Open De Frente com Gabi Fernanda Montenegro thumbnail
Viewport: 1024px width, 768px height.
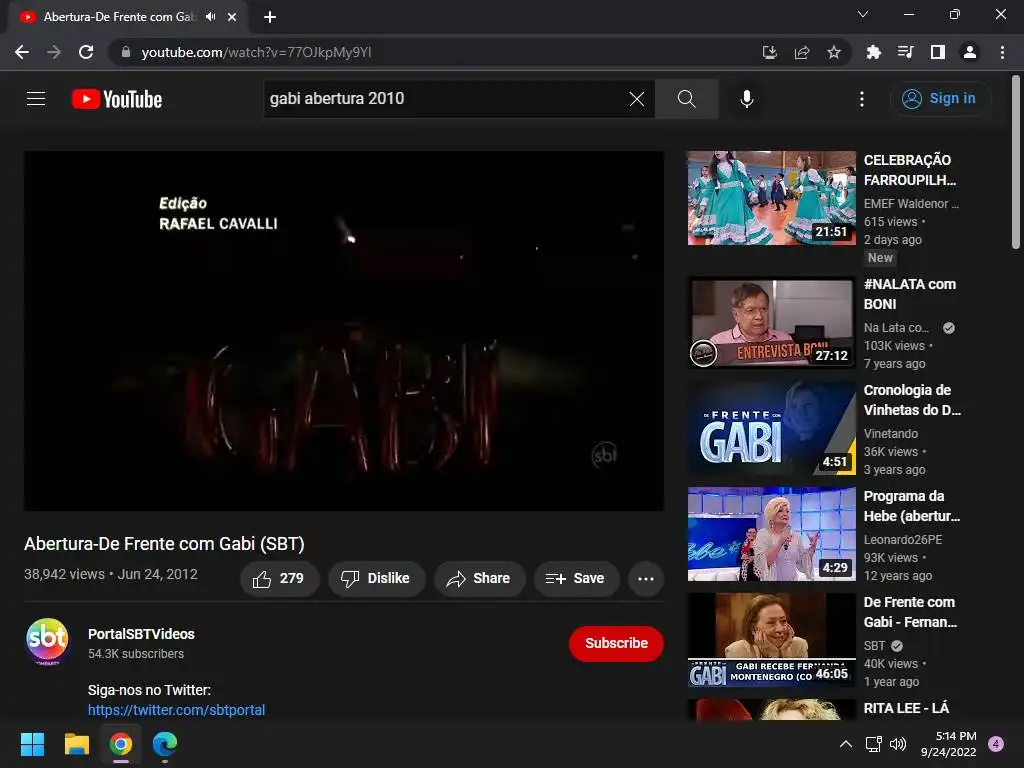[x=771, y=640]
